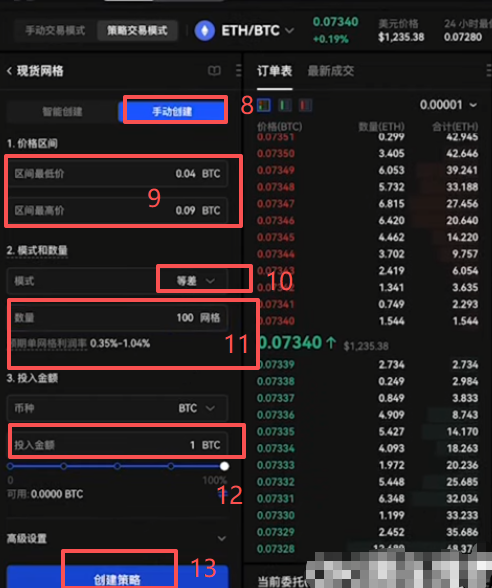Click the large last price 0.07340 in order book
Screen dimensions: 492x588
[x=291, y=343]
